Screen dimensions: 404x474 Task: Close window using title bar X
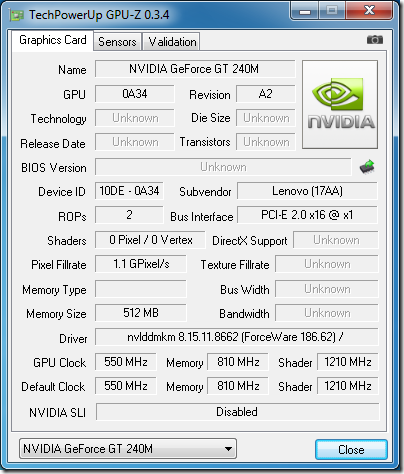coord(369,11)
